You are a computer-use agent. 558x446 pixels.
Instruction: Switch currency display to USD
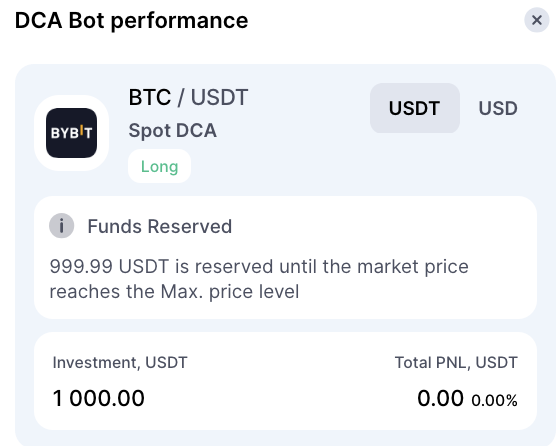point(498,108)
